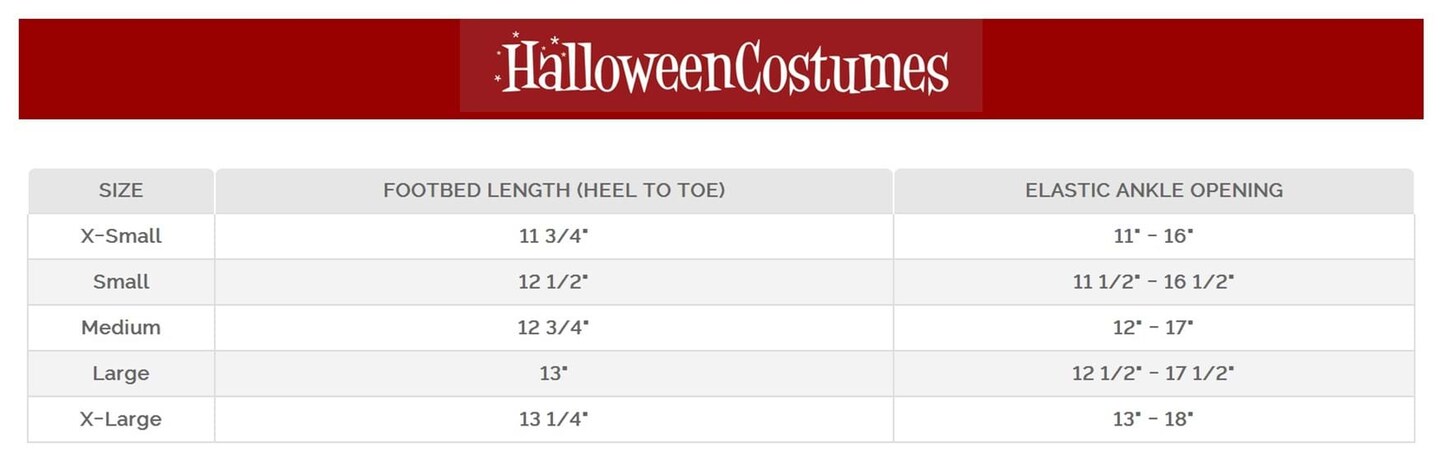The height and width of the screenshot is (470, 1440).
Task: Click the 13" footbed length cell
Action: 553,374
